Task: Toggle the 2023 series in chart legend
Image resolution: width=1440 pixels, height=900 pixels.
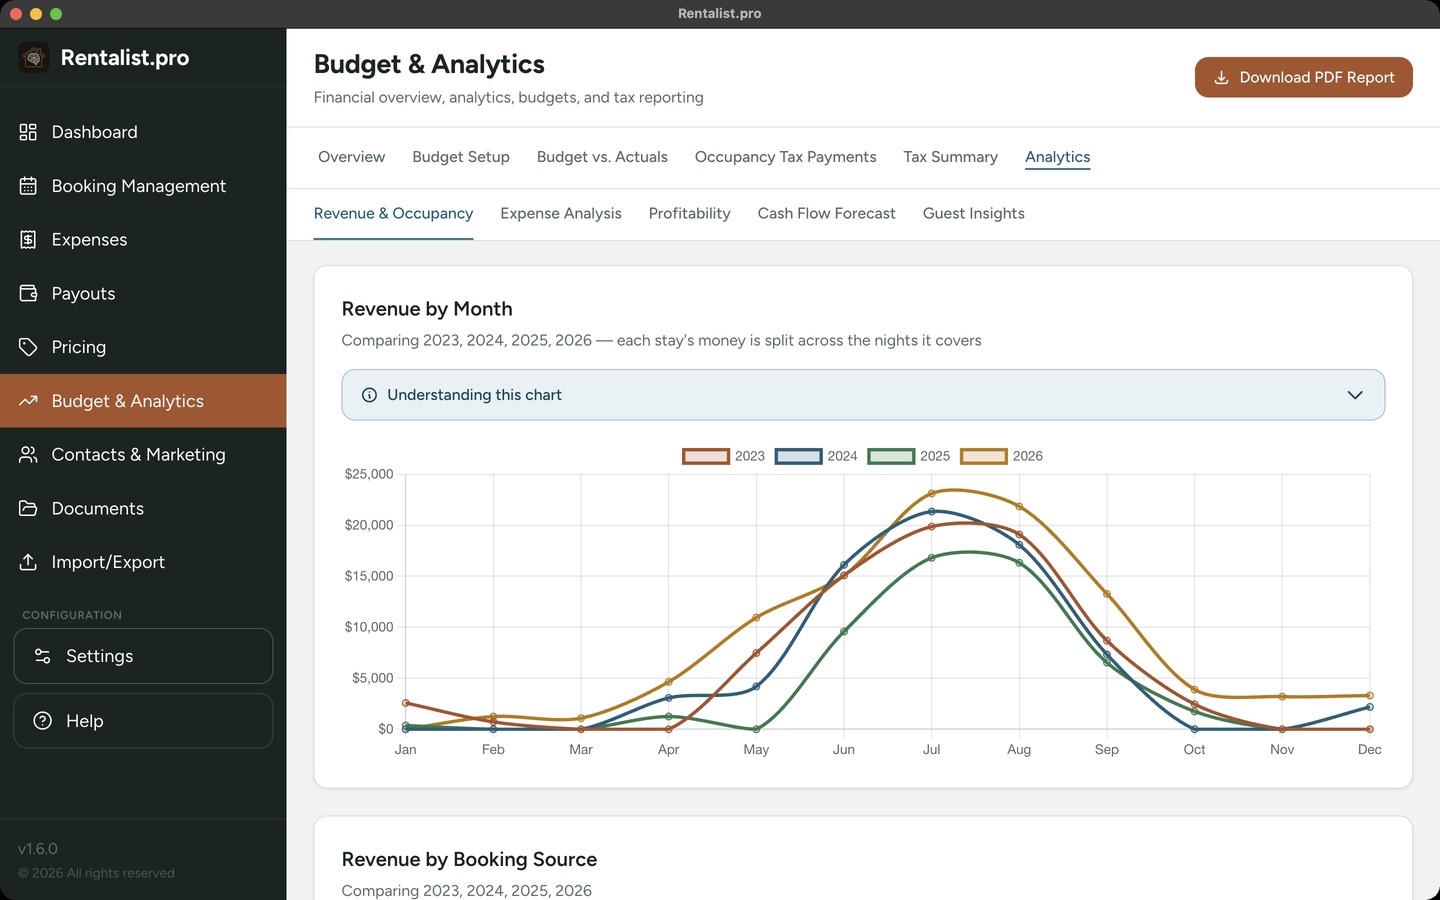Action: click(723, 456)
